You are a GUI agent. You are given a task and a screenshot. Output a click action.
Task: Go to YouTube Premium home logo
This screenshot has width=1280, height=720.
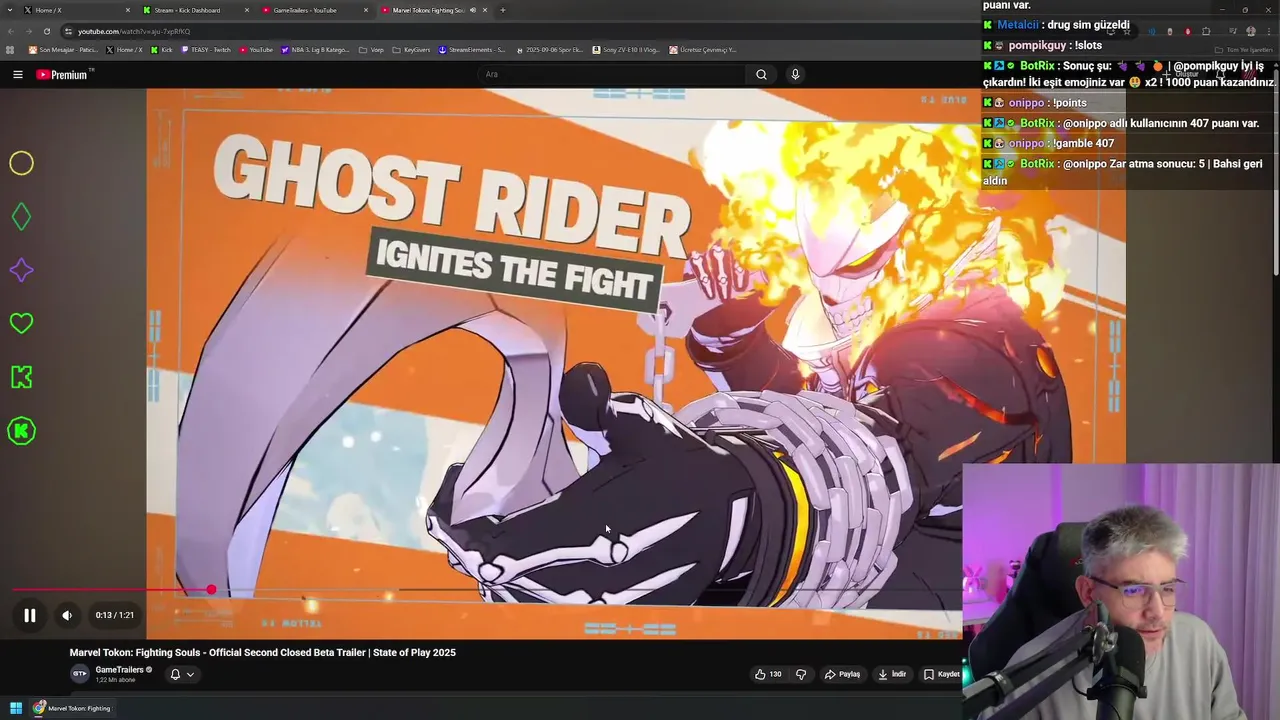click(64, 74)
